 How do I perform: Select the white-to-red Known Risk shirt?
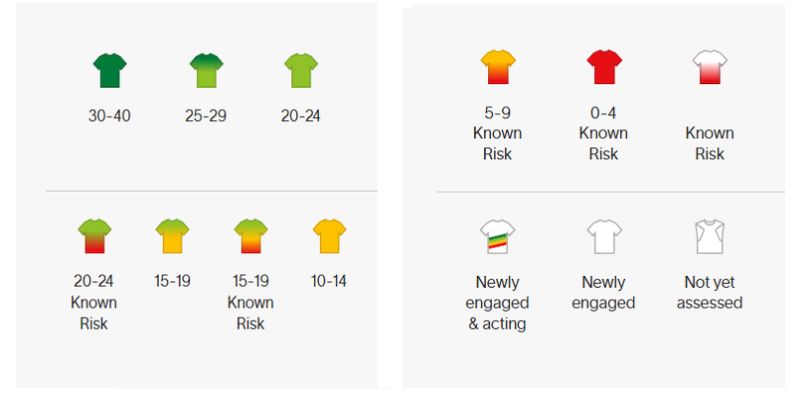[710, 67]
